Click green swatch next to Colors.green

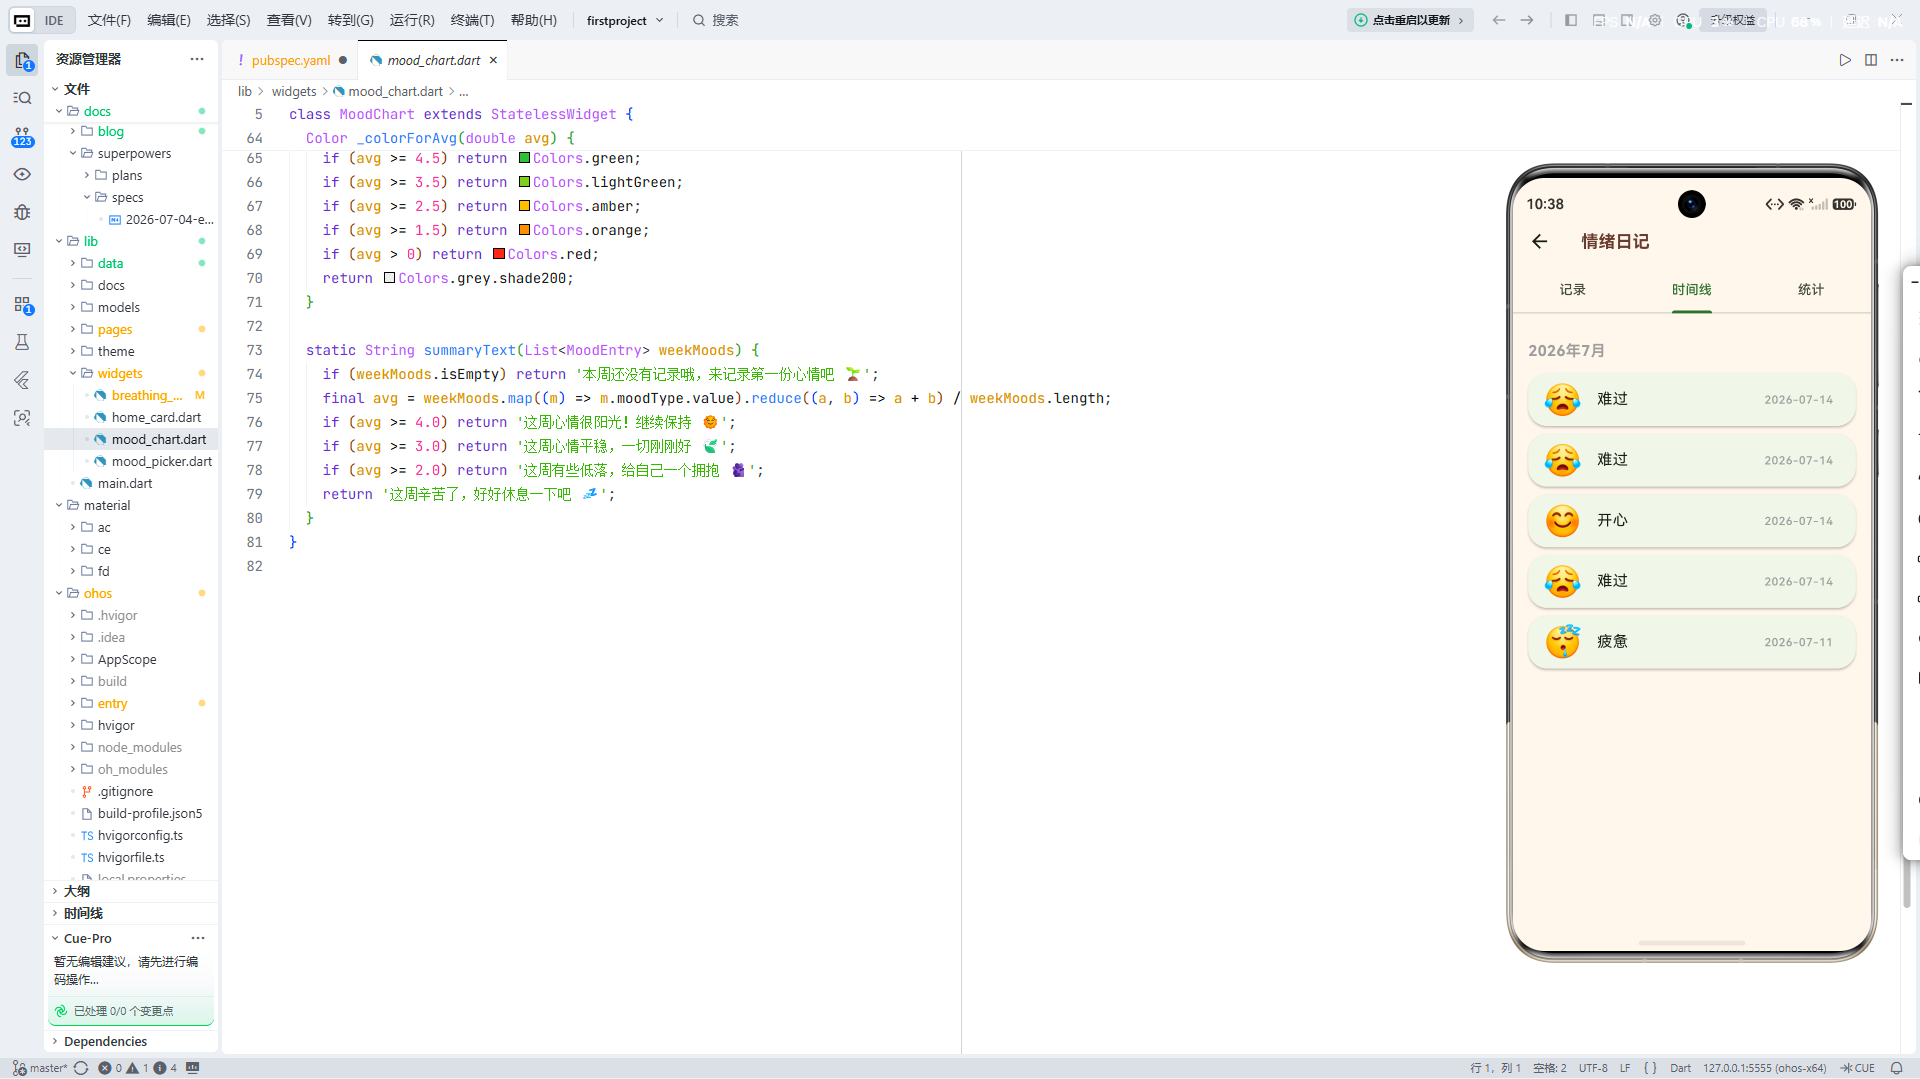point(524,158)
